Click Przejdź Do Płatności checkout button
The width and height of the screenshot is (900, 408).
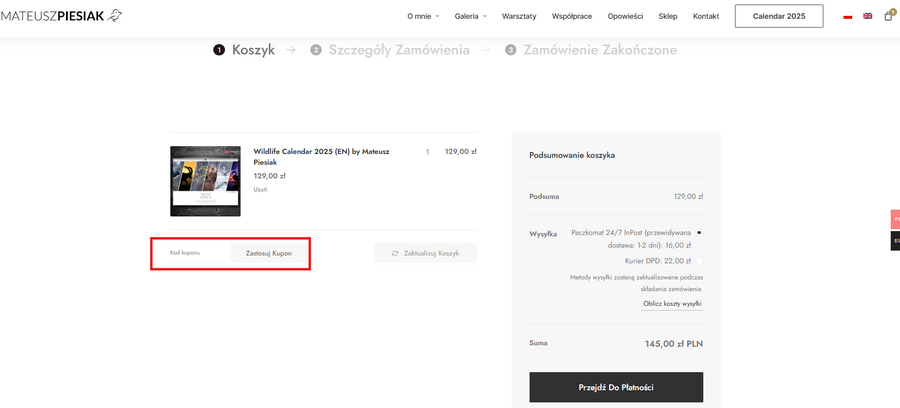615,387
